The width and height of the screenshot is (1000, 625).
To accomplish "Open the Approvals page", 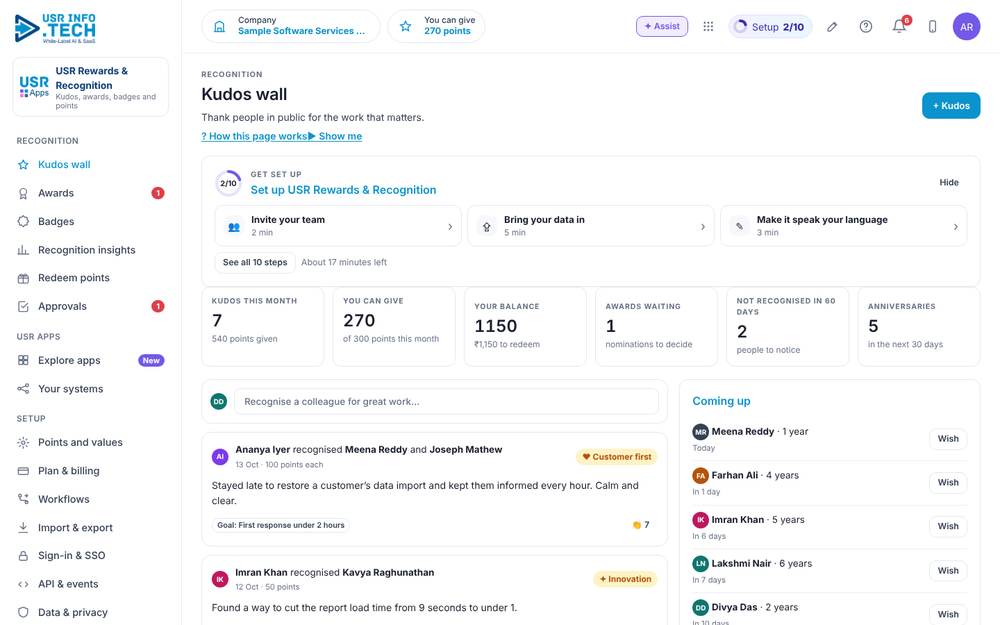I will (91, 307).
